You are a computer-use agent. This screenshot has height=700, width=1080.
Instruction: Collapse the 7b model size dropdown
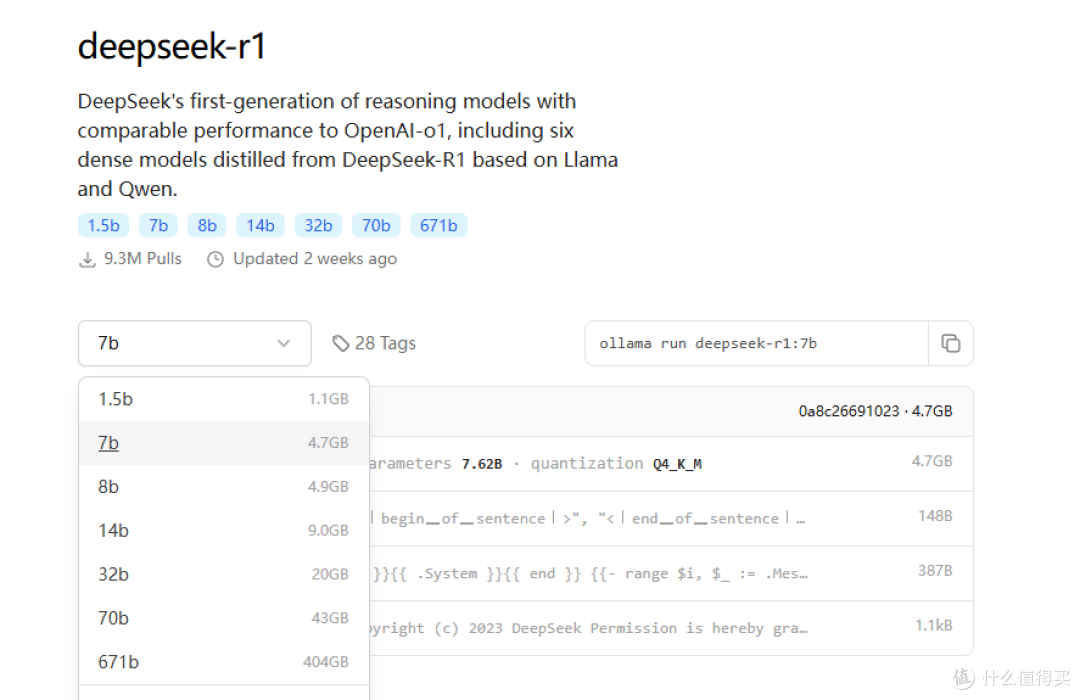tap(195, 343)
